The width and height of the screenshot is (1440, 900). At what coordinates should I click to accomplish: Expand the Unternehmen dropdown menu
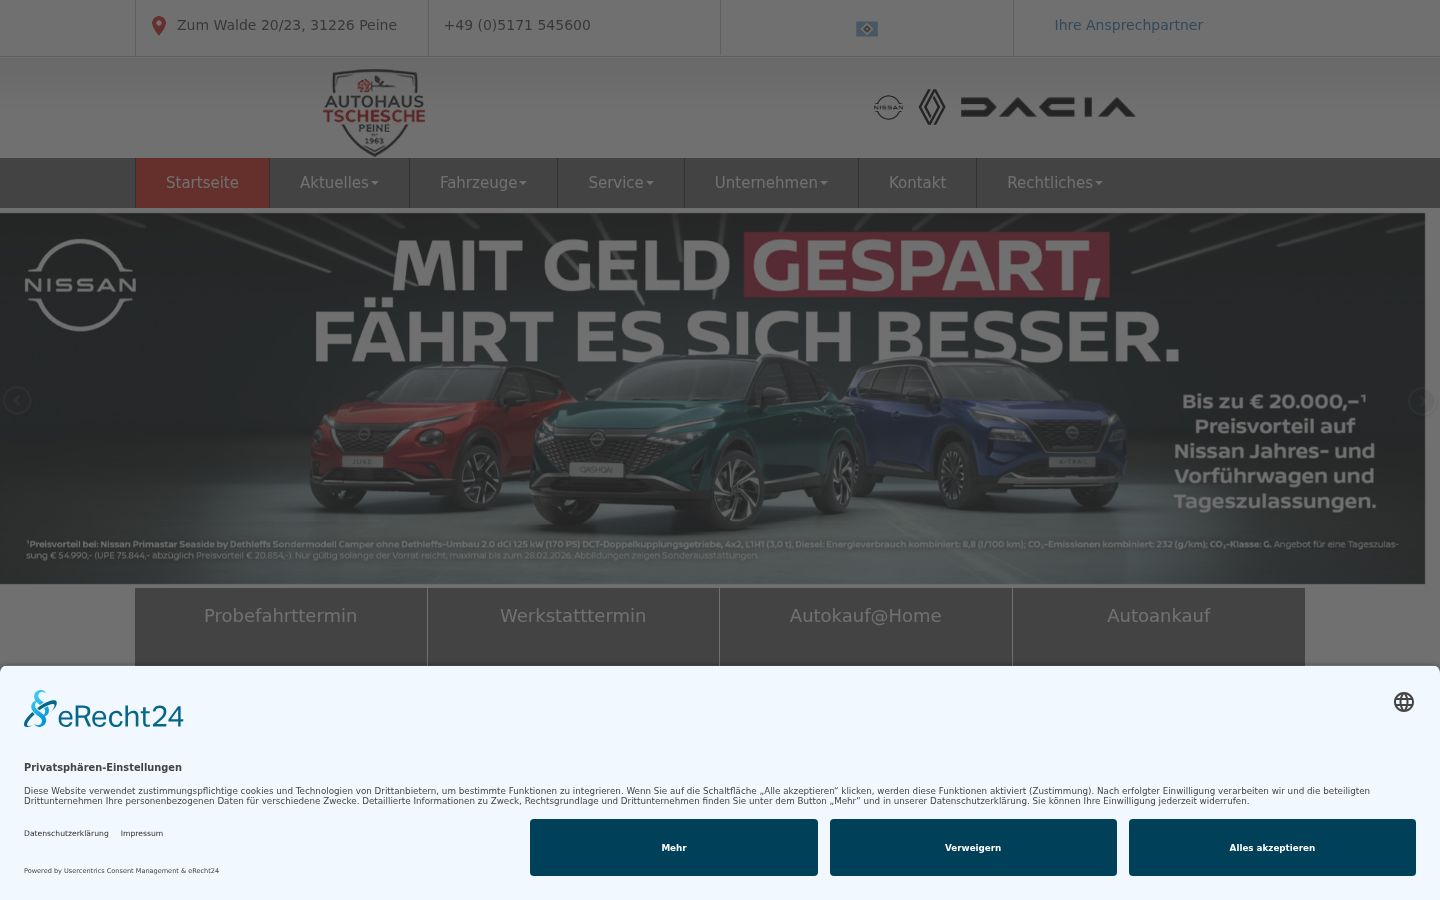pos(771,183)
